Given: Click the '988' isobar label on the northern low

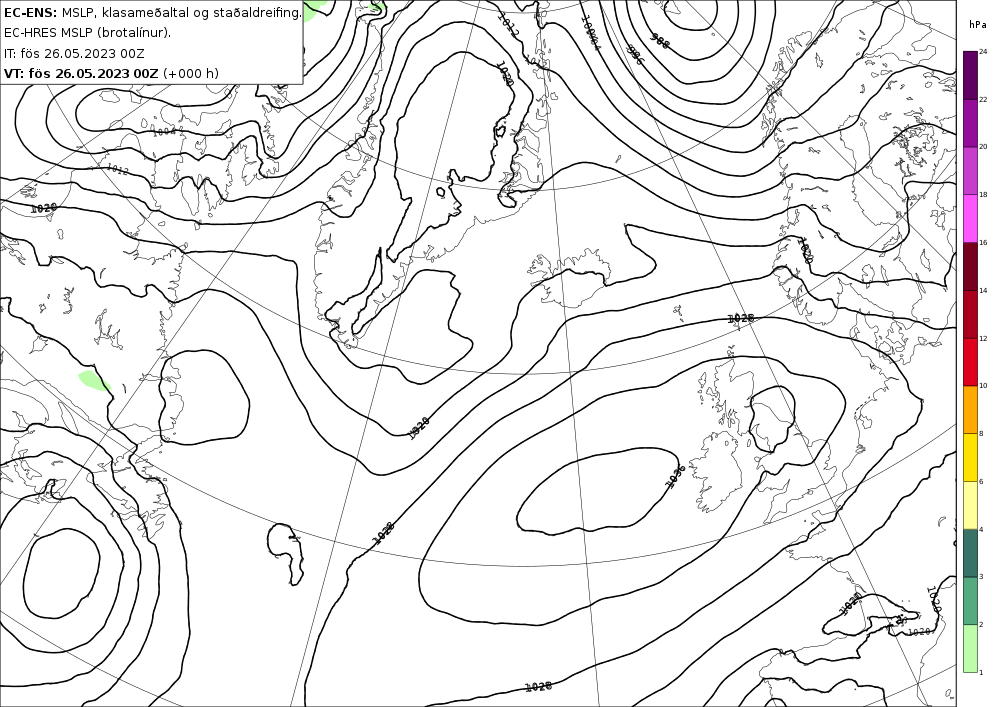Looking at the screenshot, I should [x=660, y=40].
